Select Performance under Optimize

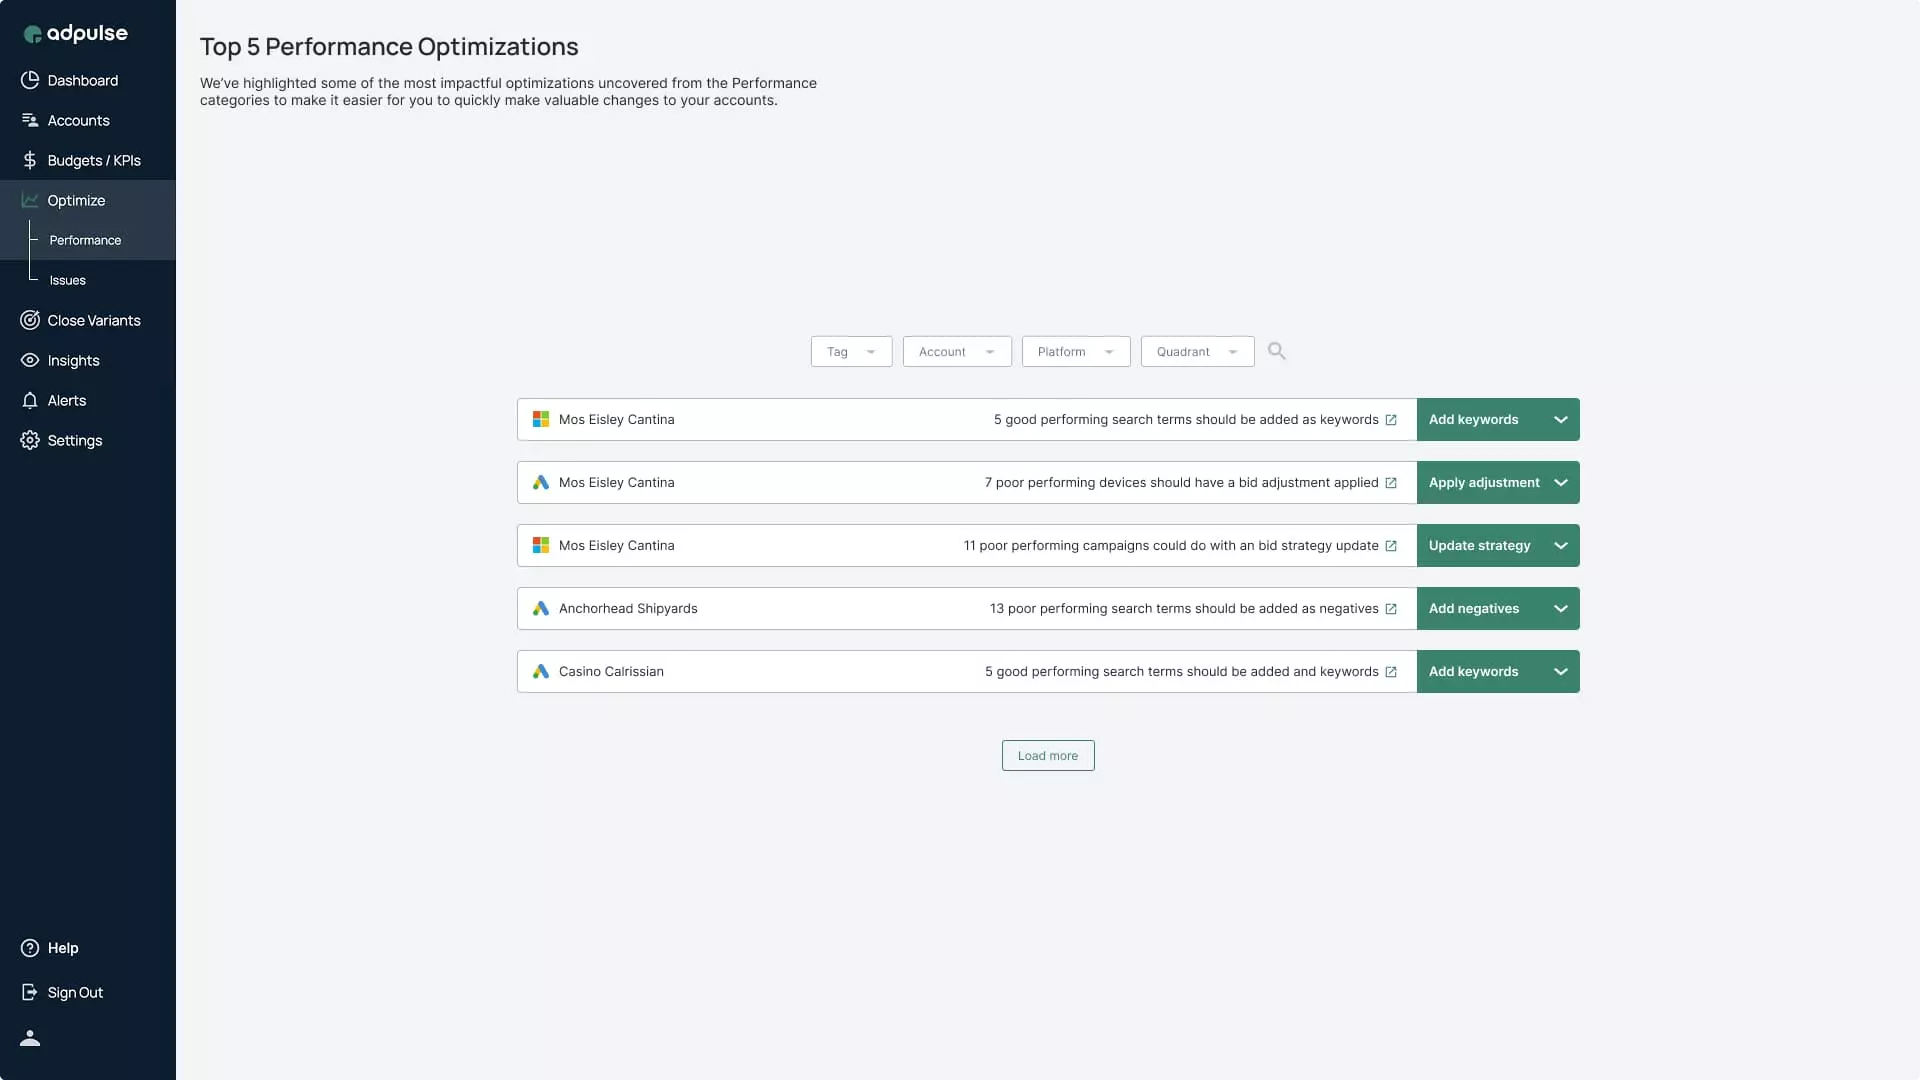click(84, 239)
